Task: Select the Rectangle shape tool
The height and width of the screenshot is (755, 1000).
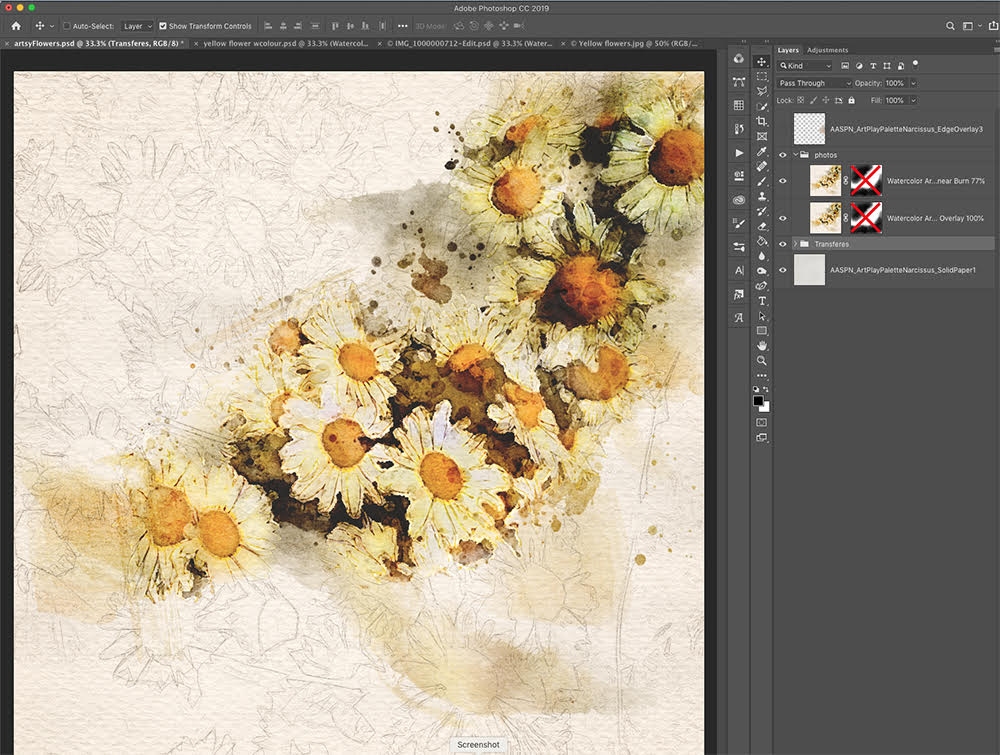Action: point(761,331)
